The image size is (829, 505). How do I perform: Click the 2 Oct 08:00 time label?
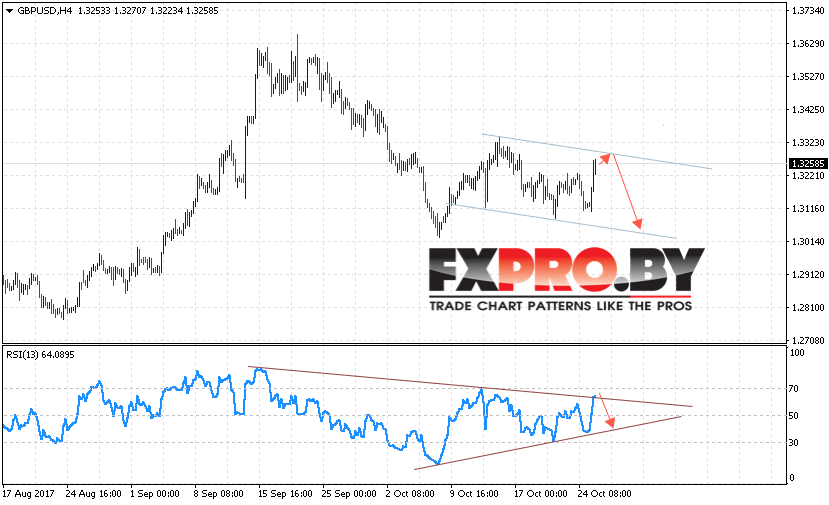click(x=410, y=494)
